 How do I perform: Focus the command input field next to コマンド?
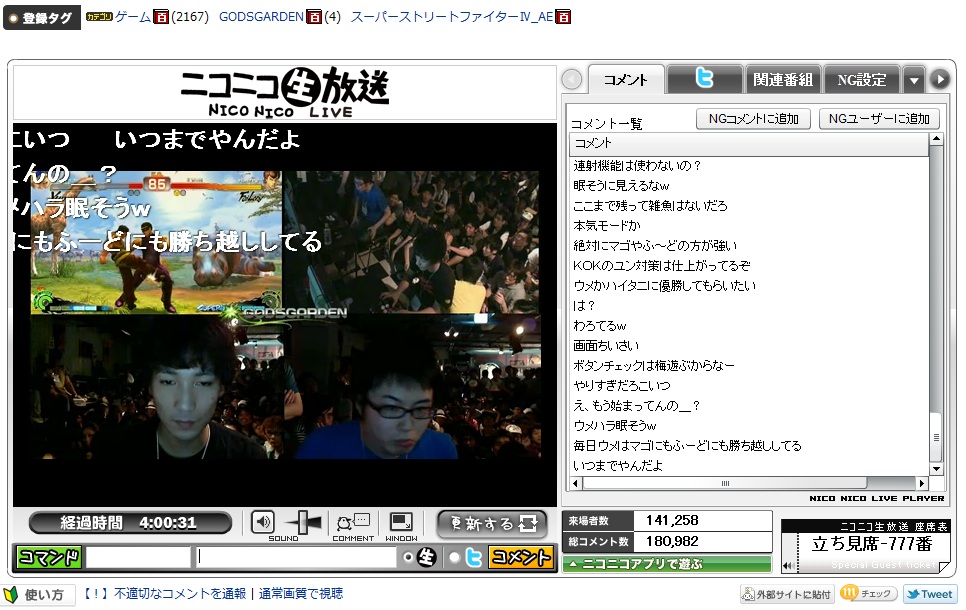click(138, 557)
